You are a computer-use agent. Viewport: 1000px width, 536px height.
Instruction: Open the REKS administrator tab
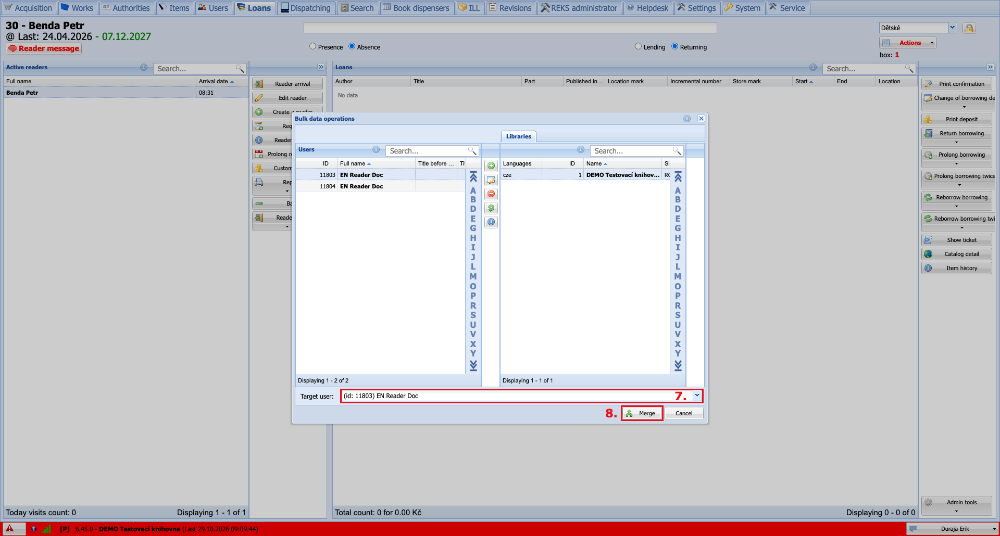tap(579, 8)
